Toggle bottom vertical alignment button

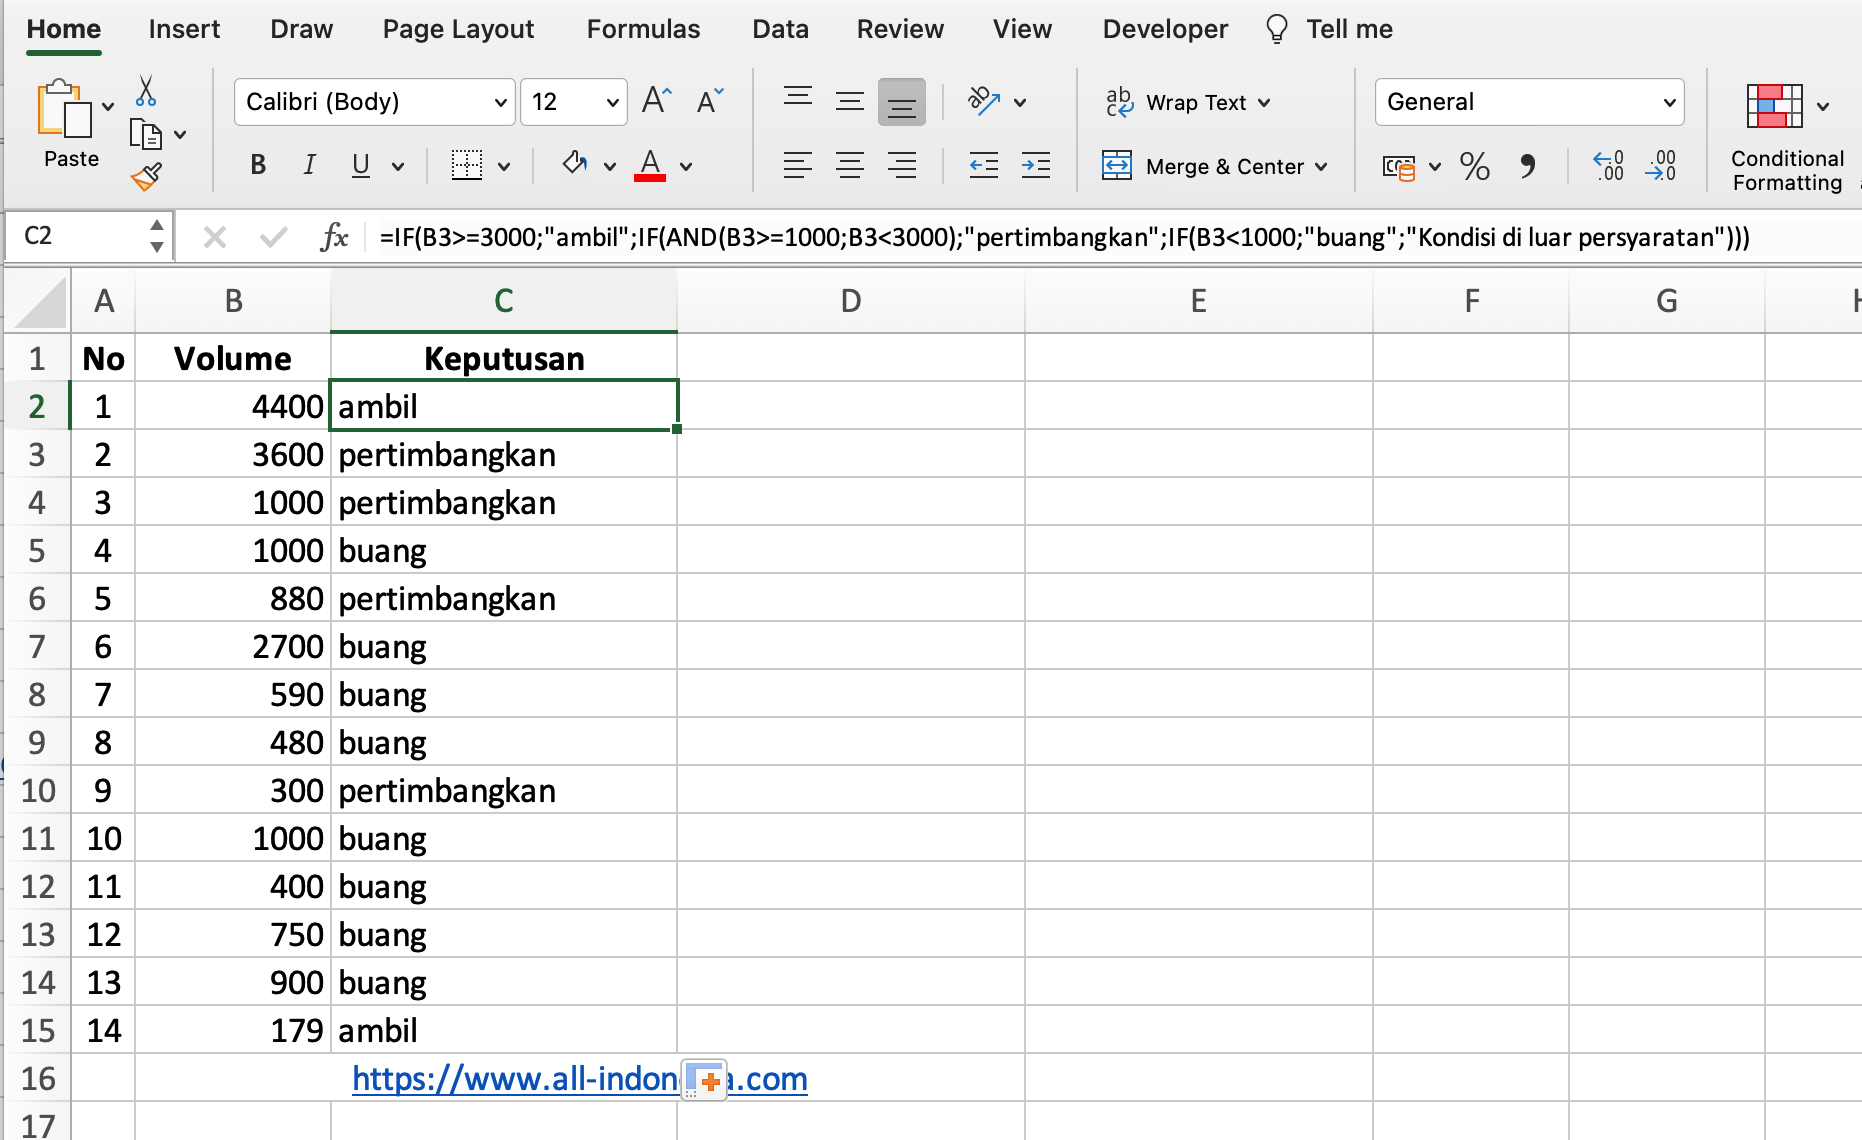pos(901,102)
